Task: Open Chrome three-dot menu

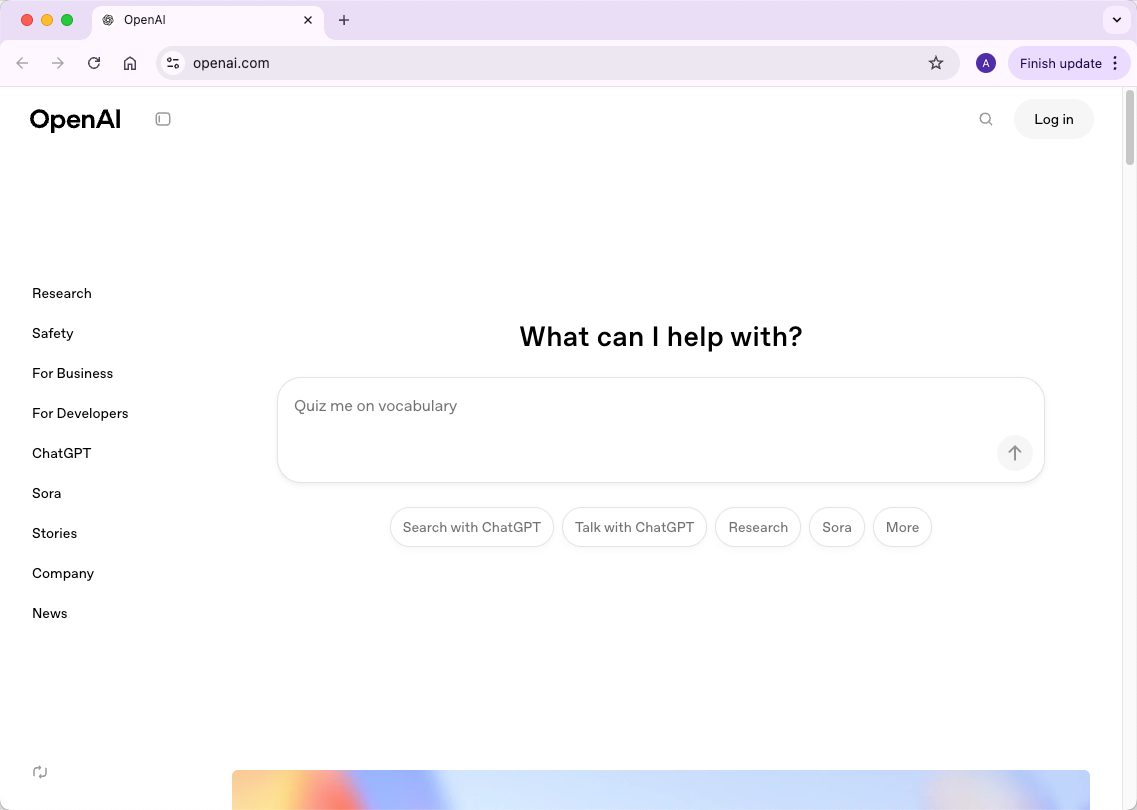Action: pos(1115,63)
